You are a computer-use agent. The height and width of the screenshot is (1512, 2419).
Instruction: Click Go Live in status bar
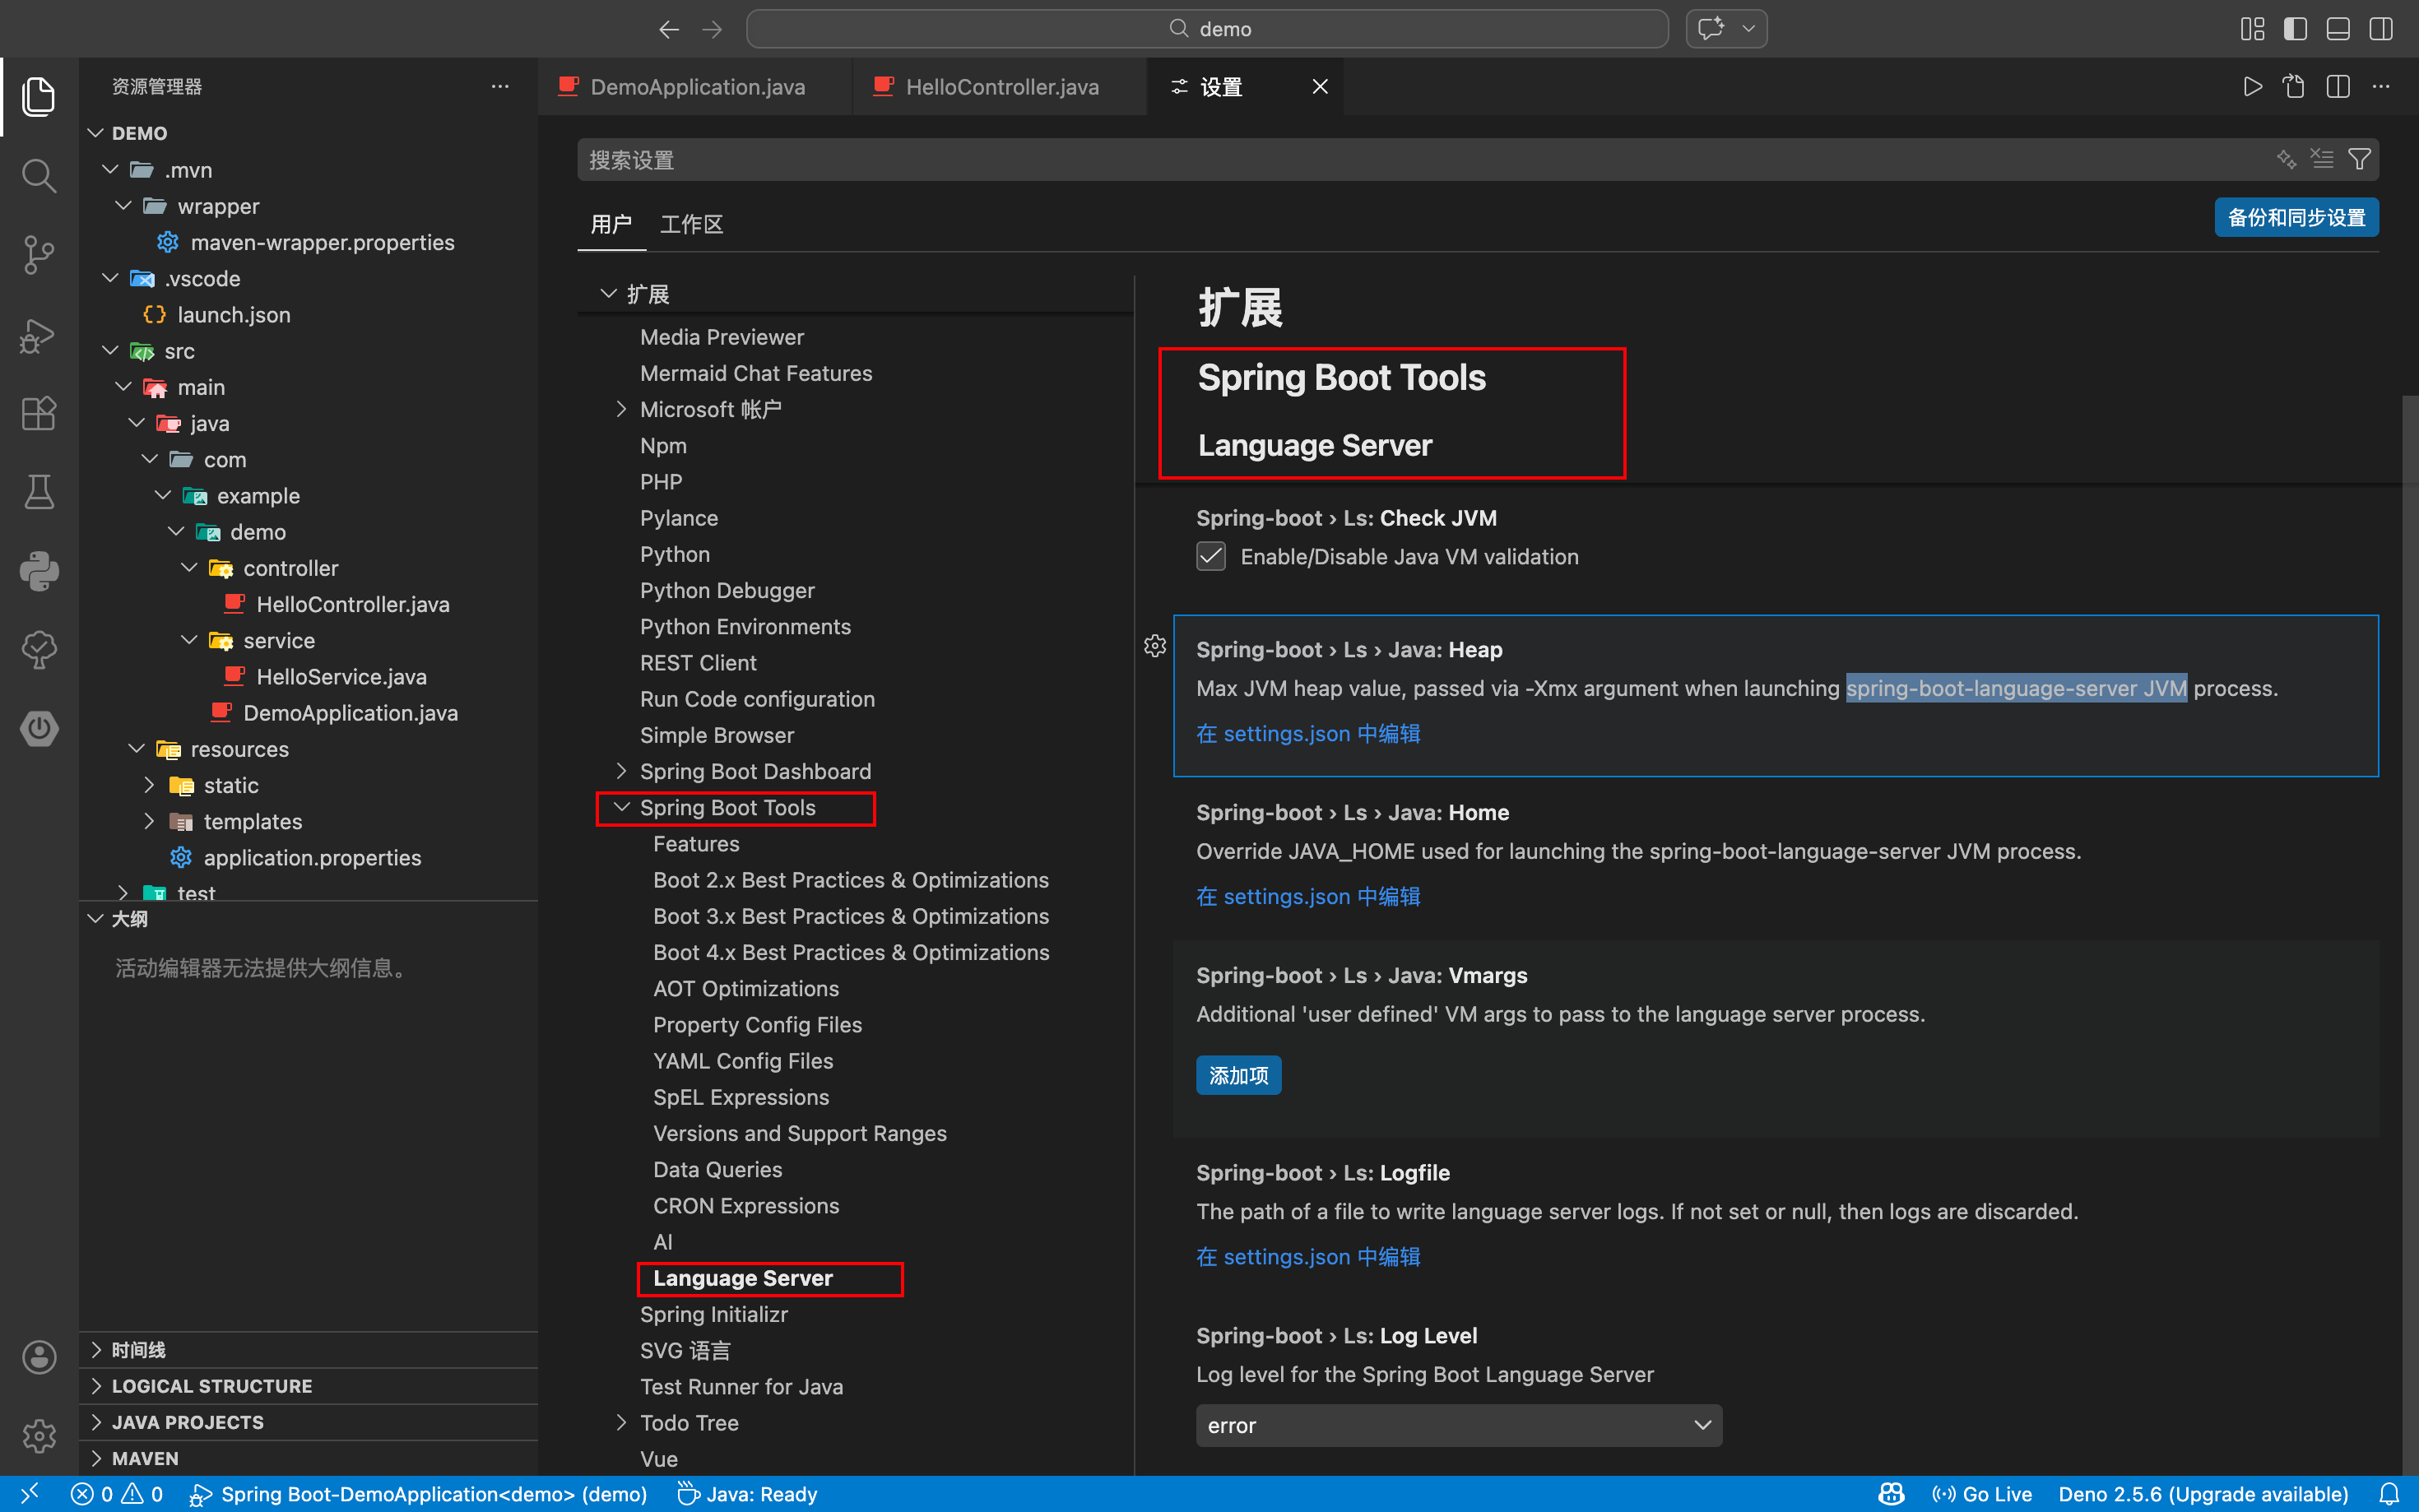click(x=1981, y=1494)
